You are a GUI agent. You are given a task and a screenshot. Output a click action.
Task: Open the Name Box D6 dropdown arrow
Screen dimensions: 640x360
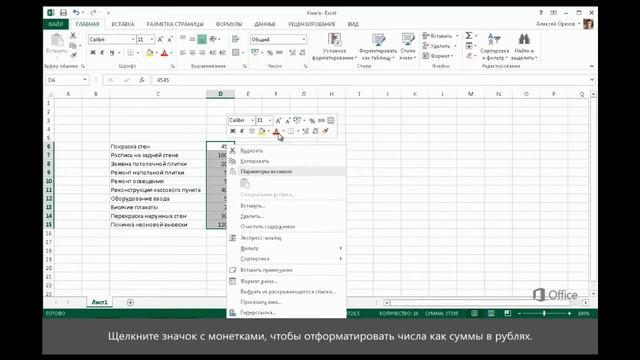click(84, 80)
